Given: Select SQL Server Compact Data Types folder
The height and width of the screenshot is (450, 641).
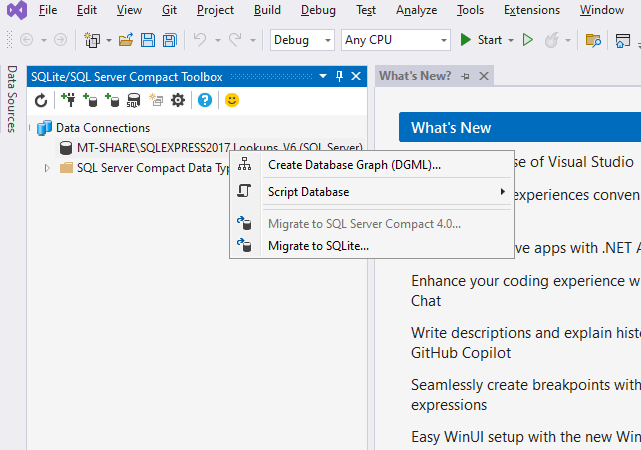Looking at the screenshot, I should pyautogui.click(x=153, y=168).
